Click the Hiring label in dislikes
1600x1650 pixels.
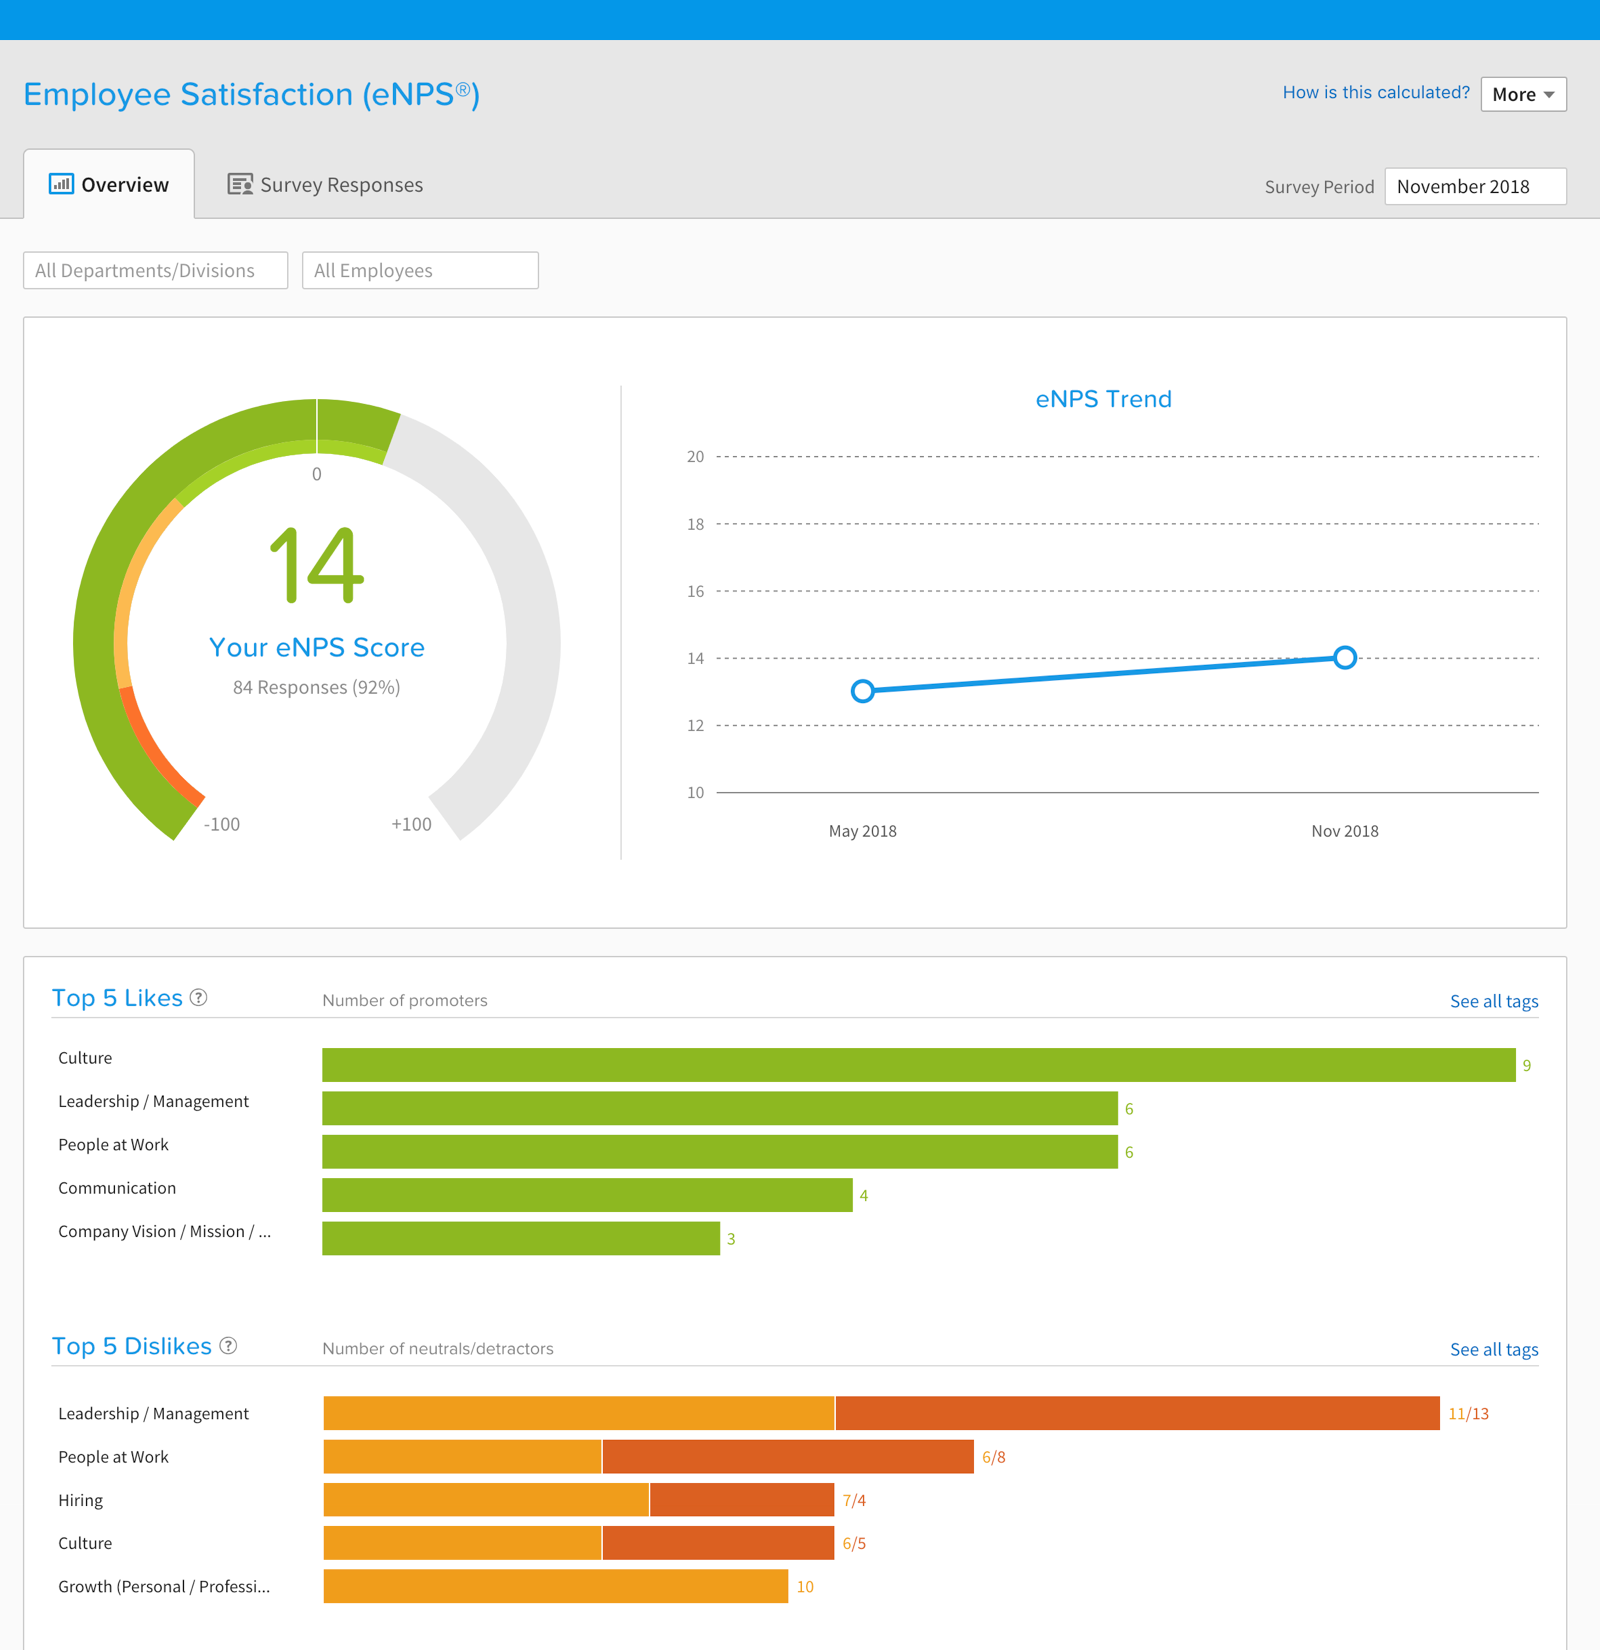[81, 1500]
